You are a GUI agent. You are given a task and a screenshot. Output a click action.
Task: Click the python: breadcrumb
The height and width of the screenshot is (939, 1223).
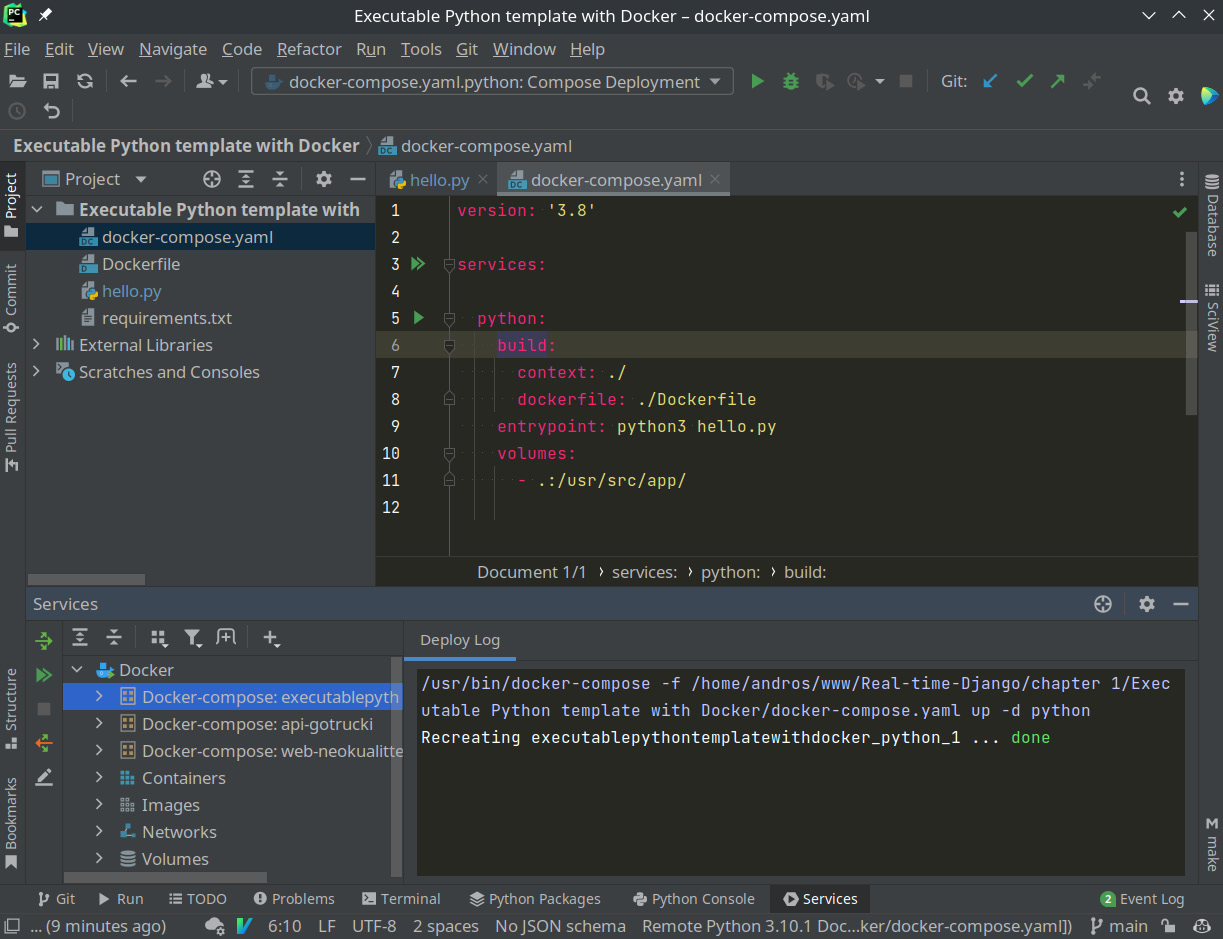(730, 572)
